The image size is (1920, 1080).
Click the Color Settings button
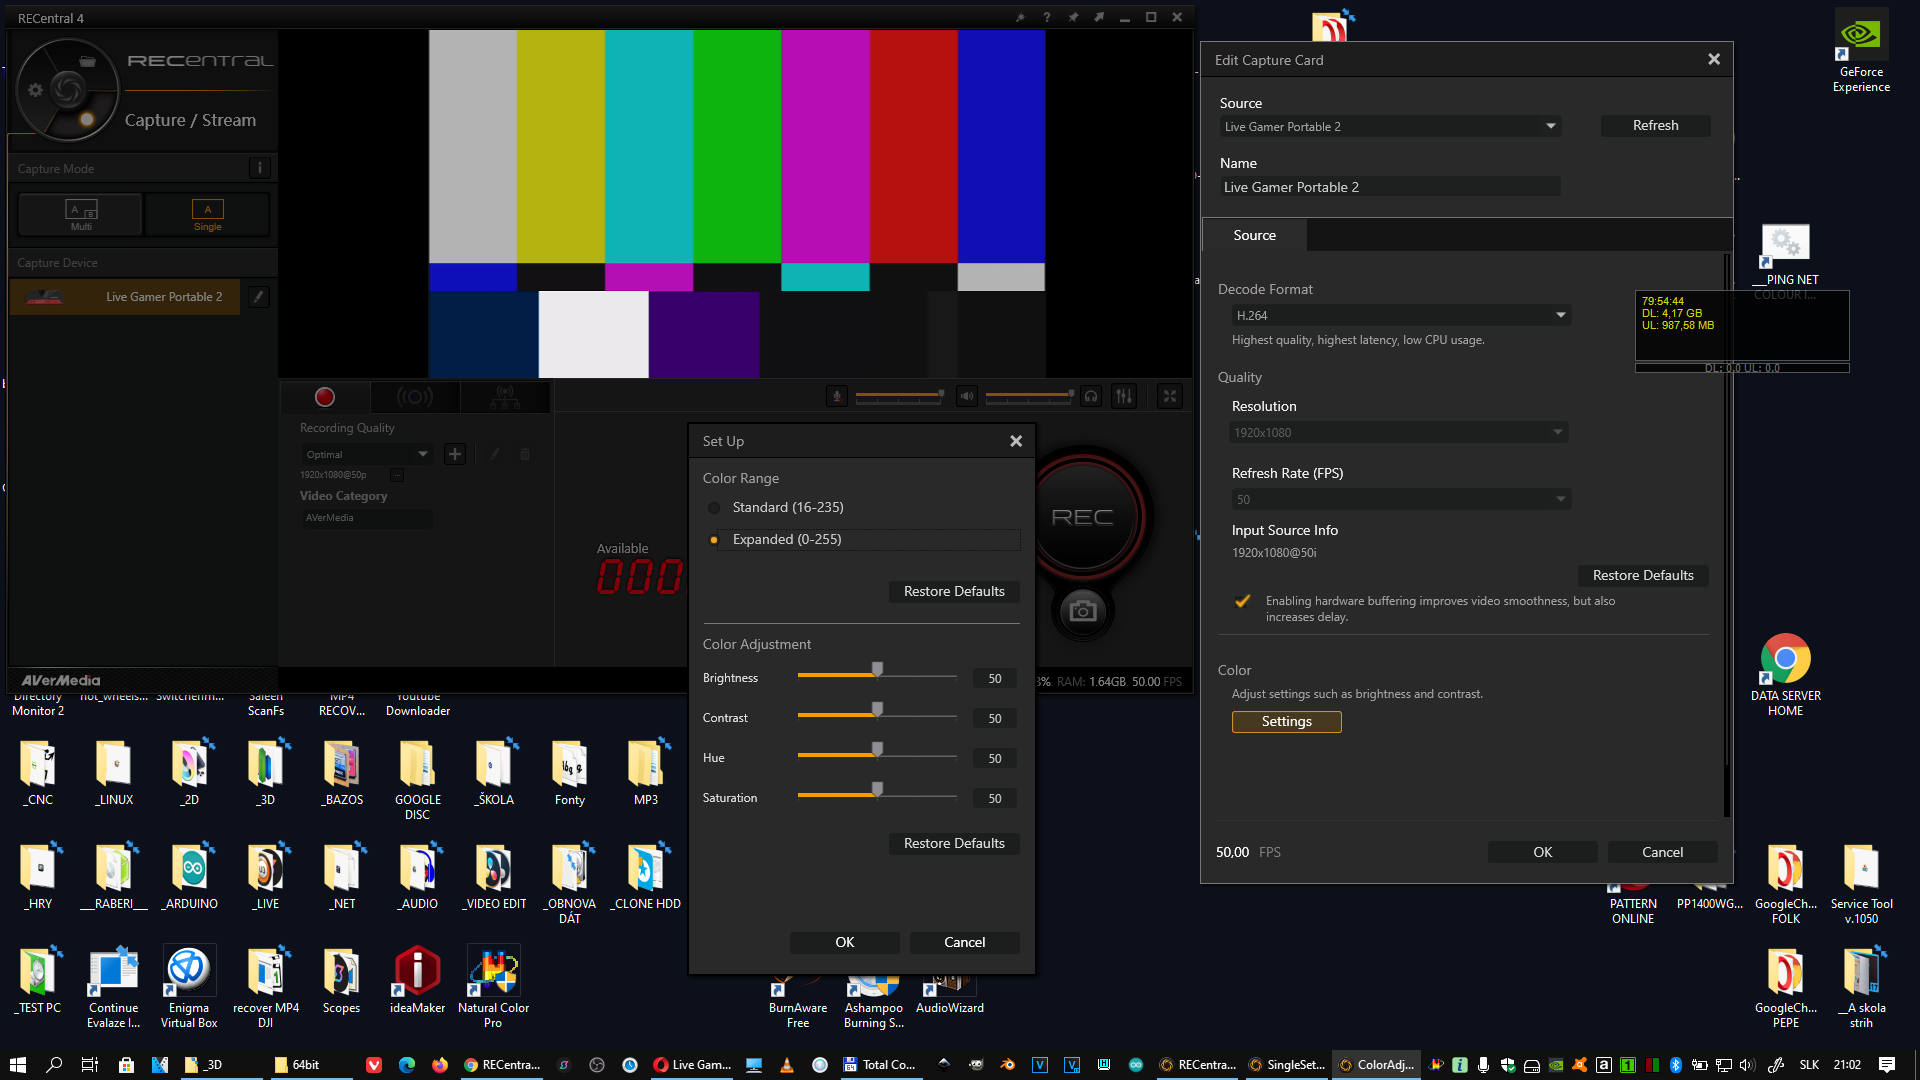pyautogui.click(x=1286, y=722)
